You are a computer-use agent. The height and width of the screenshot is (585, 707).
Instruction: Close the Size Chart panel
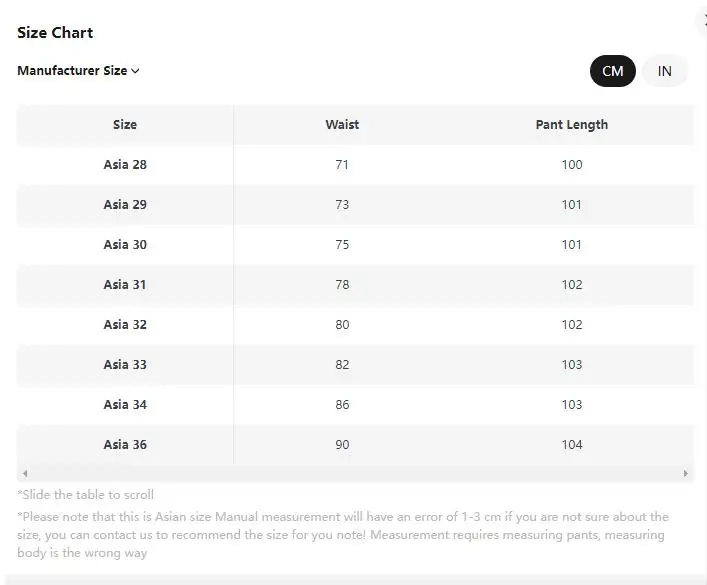click(703, 20)
